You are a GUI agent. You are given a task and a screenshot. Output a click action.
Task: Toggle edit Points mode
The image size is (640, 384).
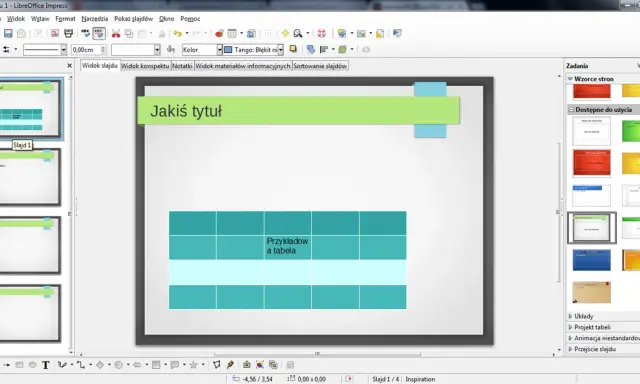coord(217,365)
